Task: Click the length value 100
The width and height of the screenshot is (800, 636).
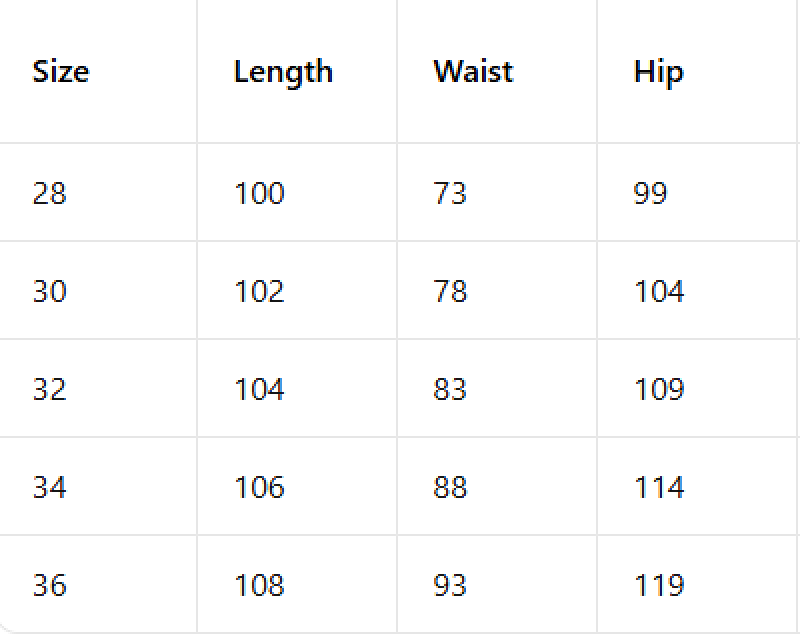Action: click(x=259, y=193)
